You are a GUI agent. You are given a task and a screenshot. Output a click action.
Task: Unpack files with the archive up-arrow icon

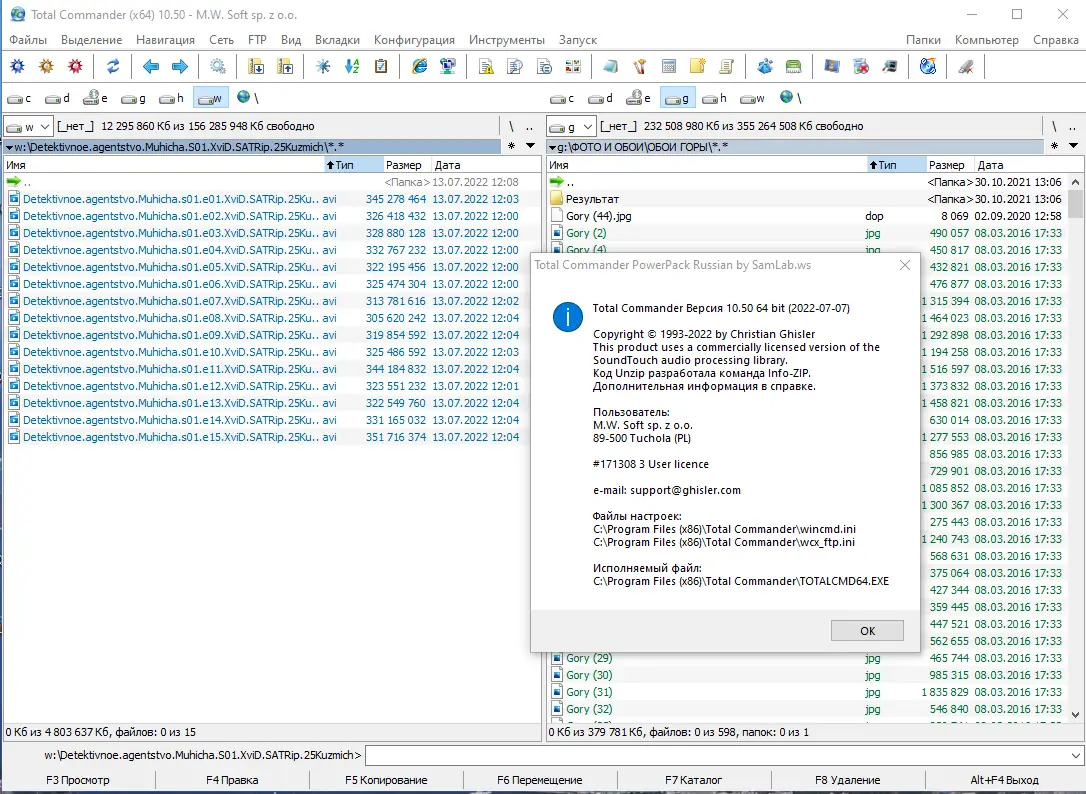[285, 67]
